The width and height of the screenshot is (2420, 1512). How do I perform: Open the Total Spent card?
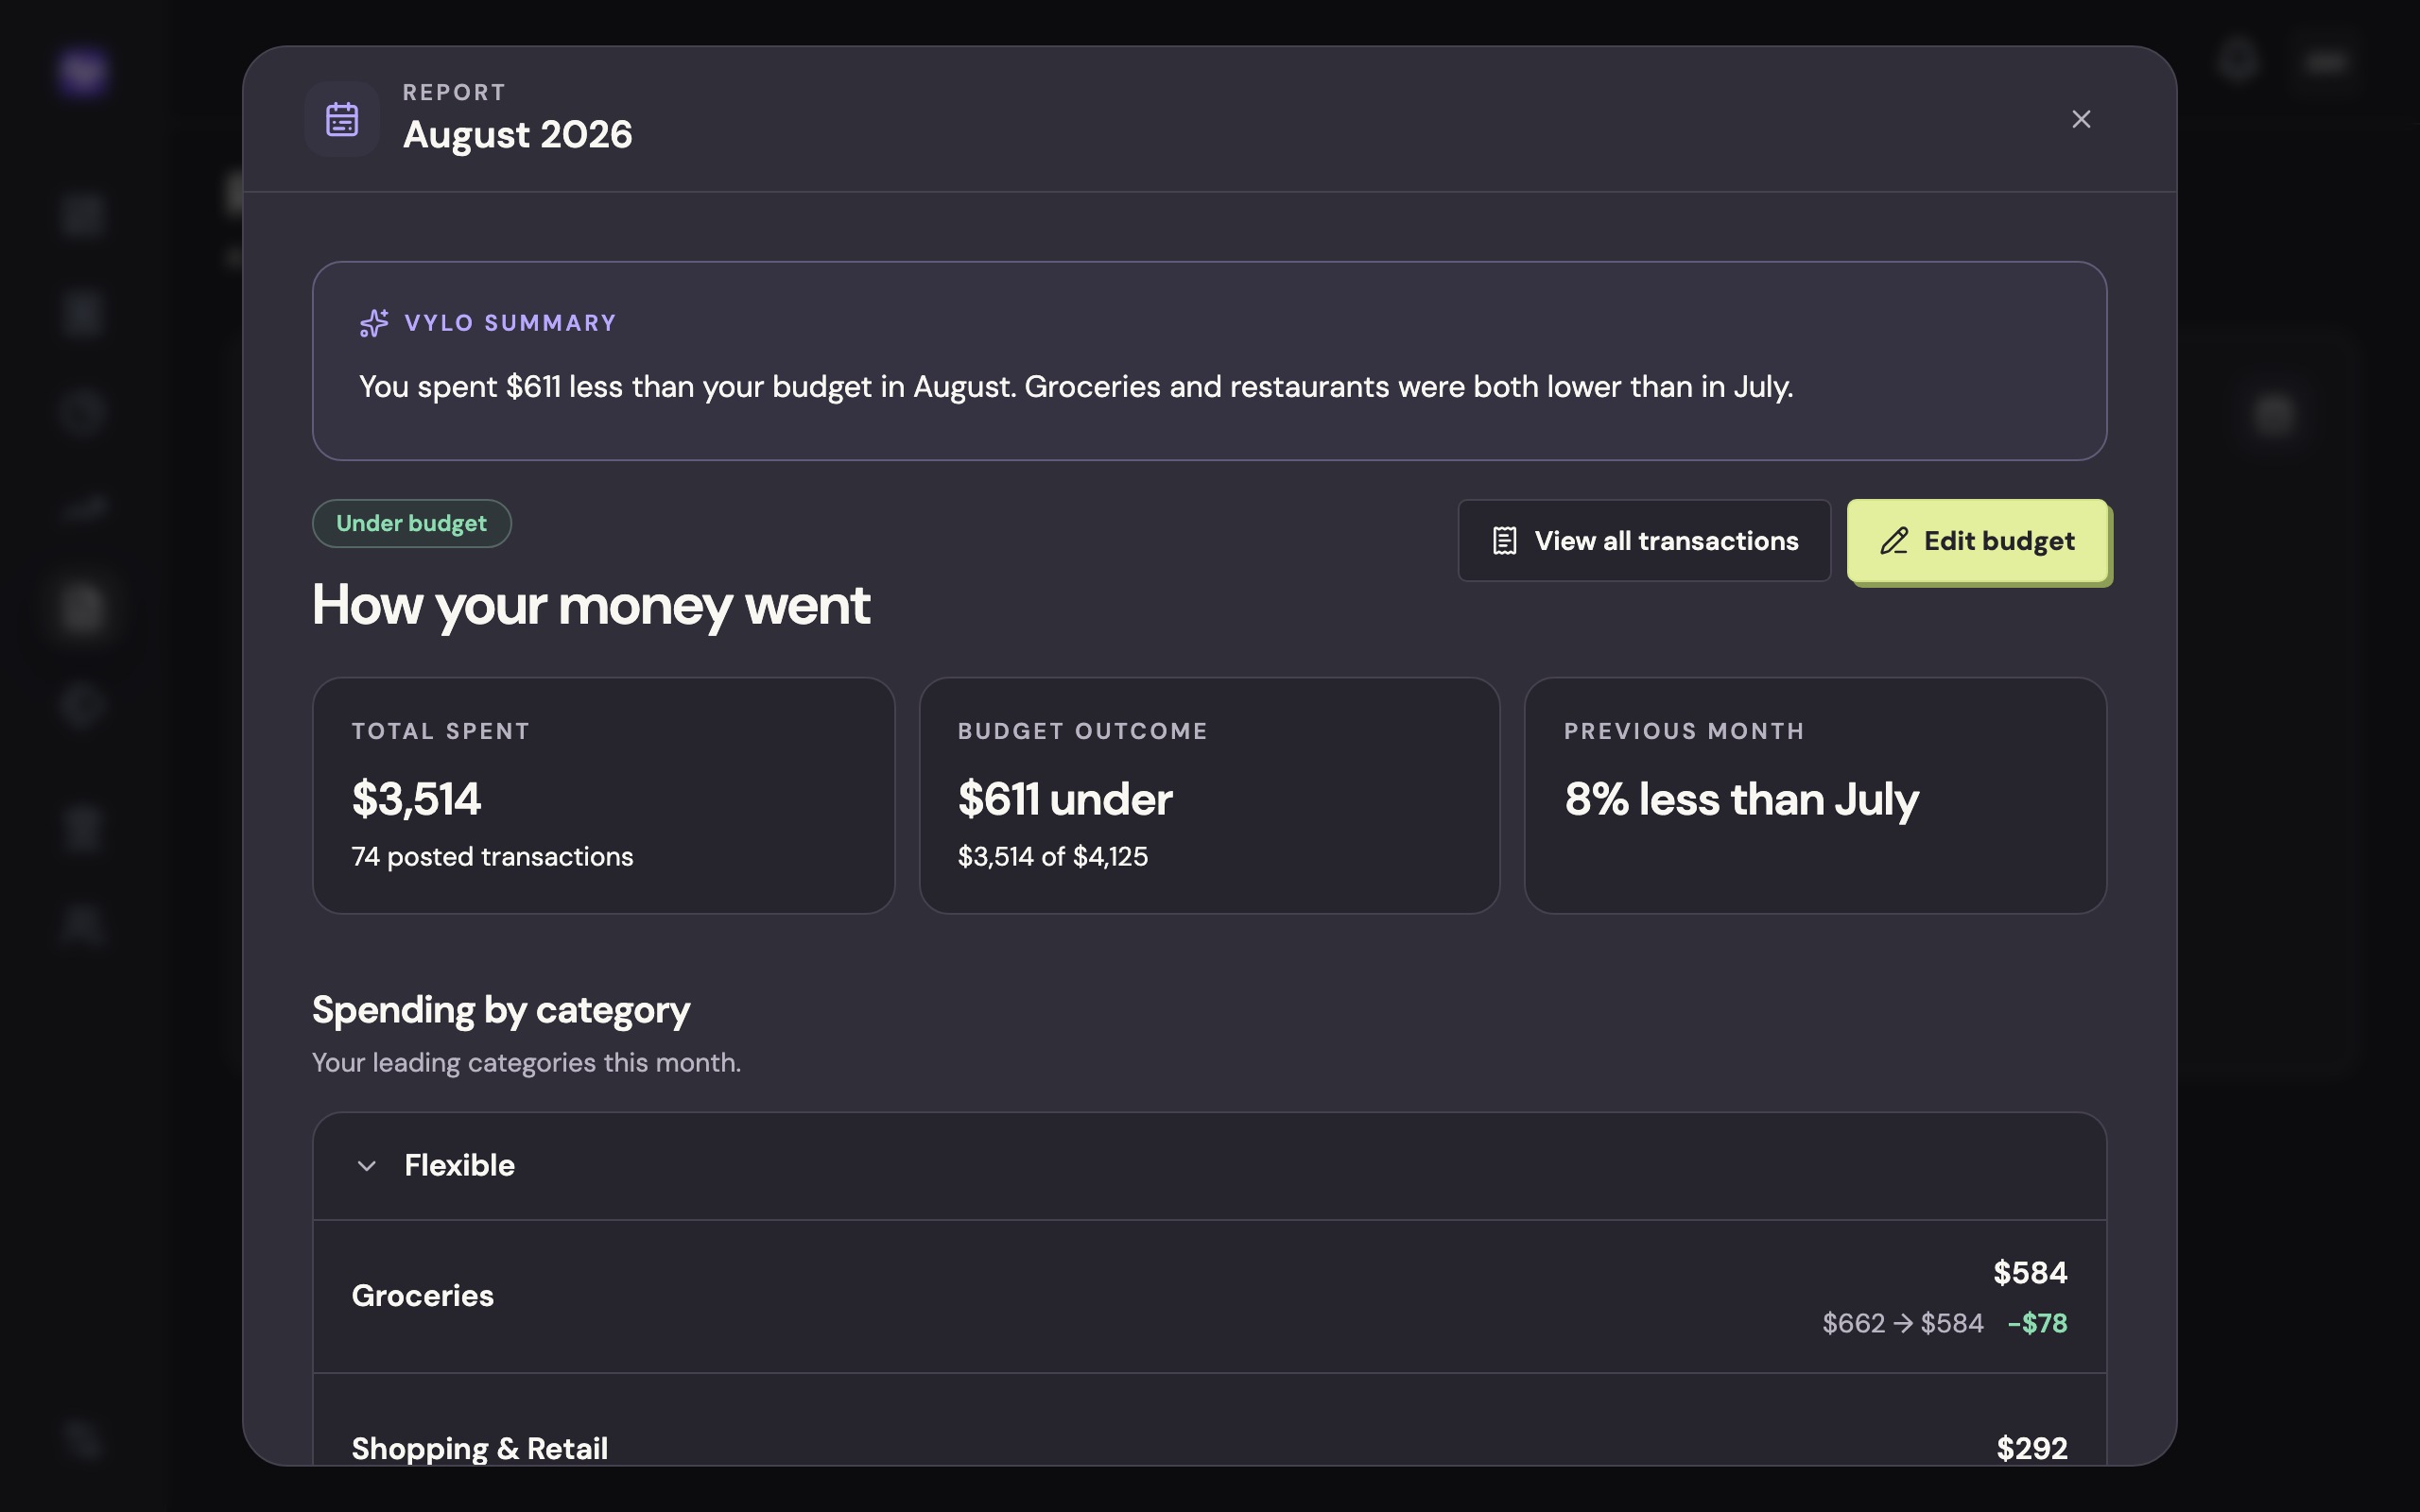click(x=603, y=795)
